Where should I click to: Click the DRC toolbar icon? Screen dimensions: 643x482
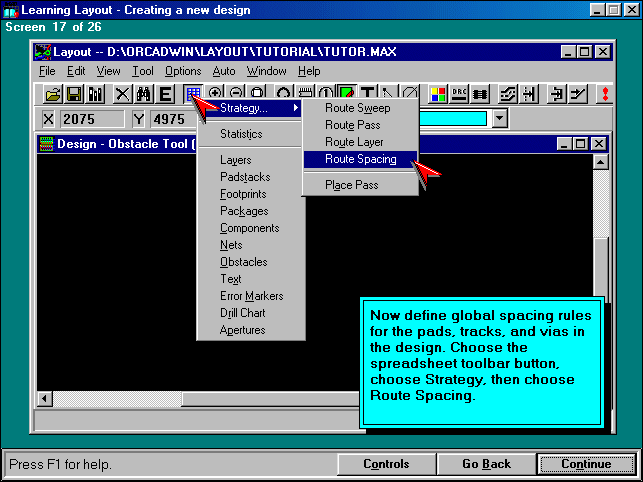(x=460, y=94)
